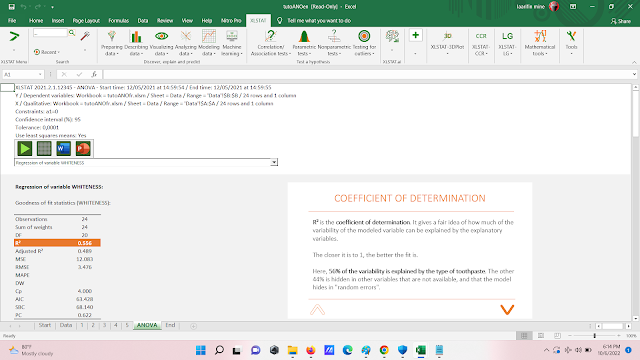Screen dimensions: 640x360
Task: Switch to the Home tab
Action: 36,20
